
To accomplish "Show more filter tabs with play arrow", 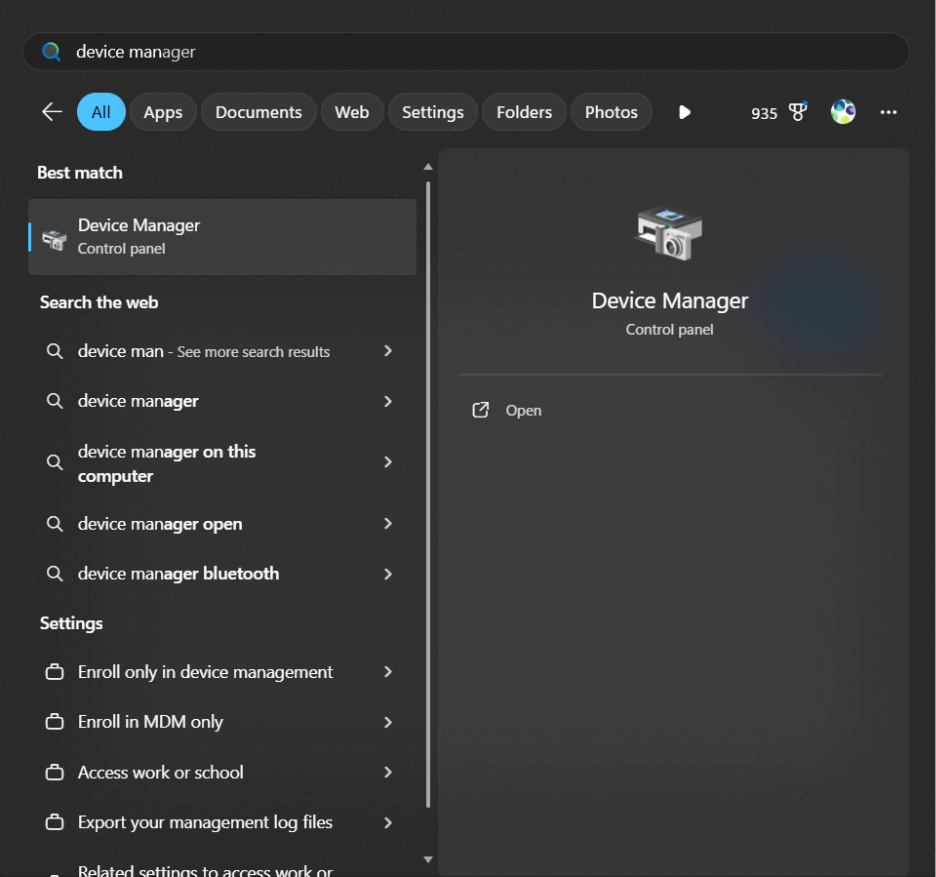I will (685, 112).
